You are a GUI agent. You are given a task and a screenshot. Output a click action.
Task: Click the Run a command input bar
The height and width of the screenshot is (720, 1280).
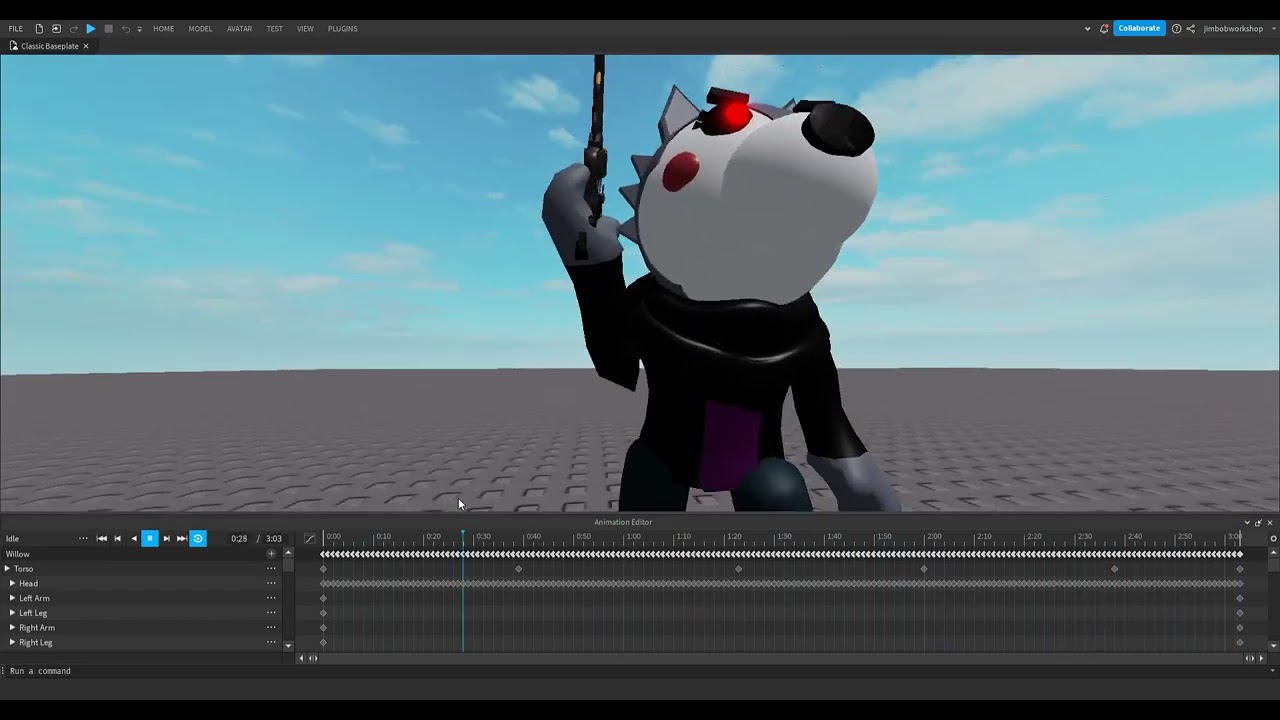coord(640,671)
